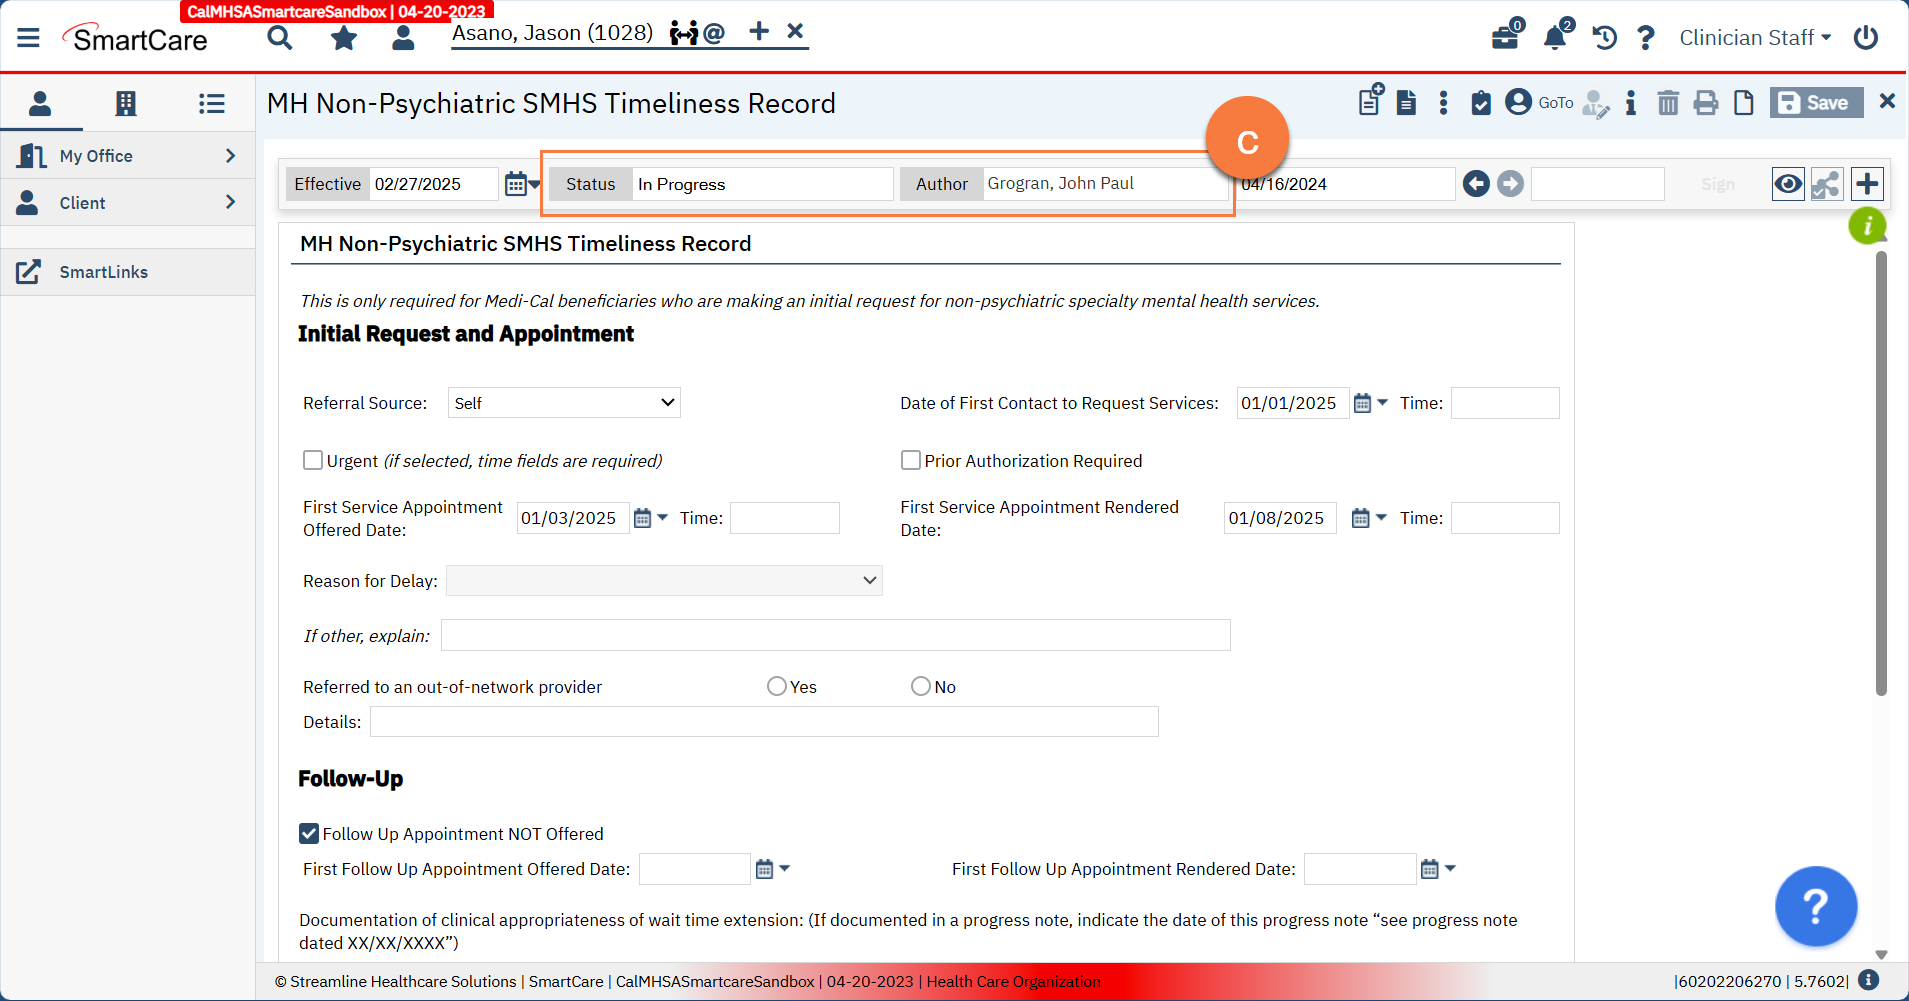Click the If other, explain text field
1909x1001 pixels.
click(x=835, y=635)
